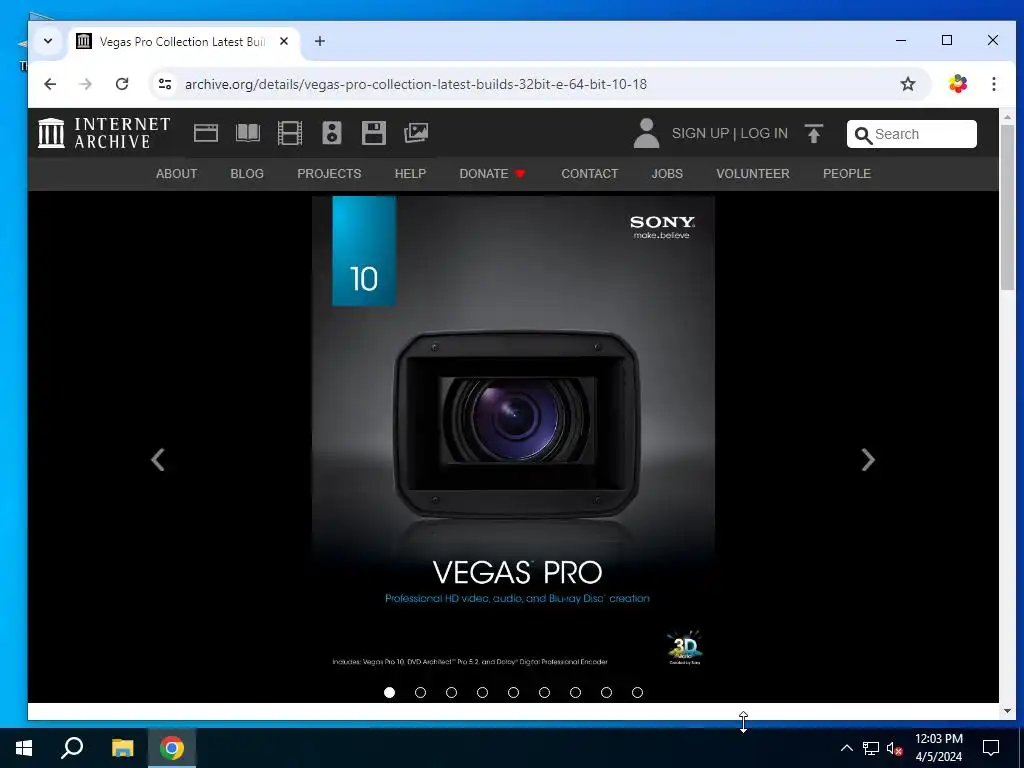Open the Audio speaker icon
Image resolution: width=1024 pixels, height=768 pixels.
[332, 133]
